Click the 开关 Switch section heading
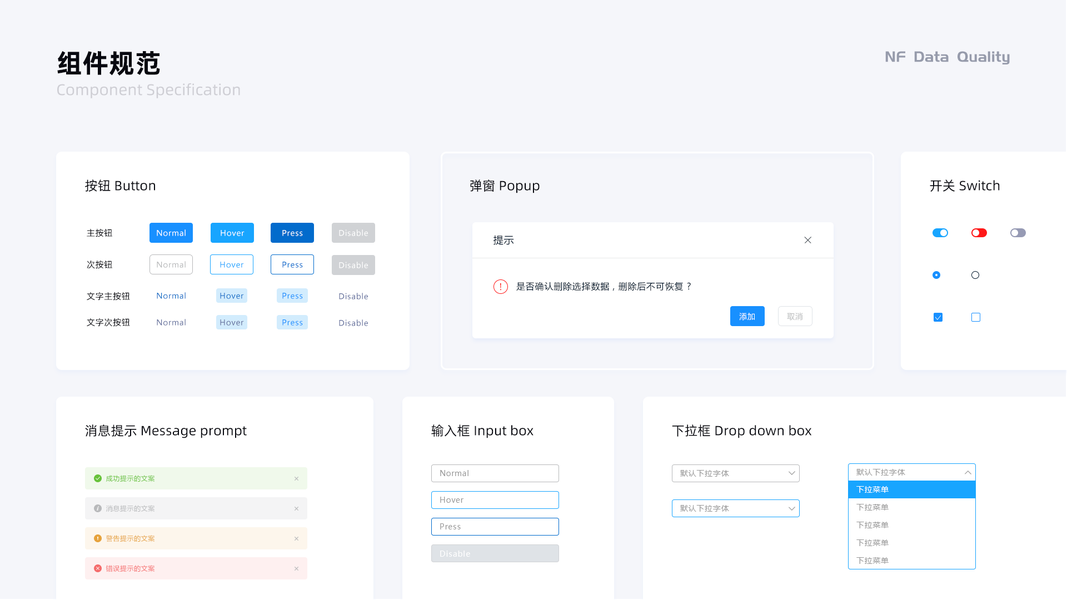Screen dimensions: 1067x600 [965, 186]
